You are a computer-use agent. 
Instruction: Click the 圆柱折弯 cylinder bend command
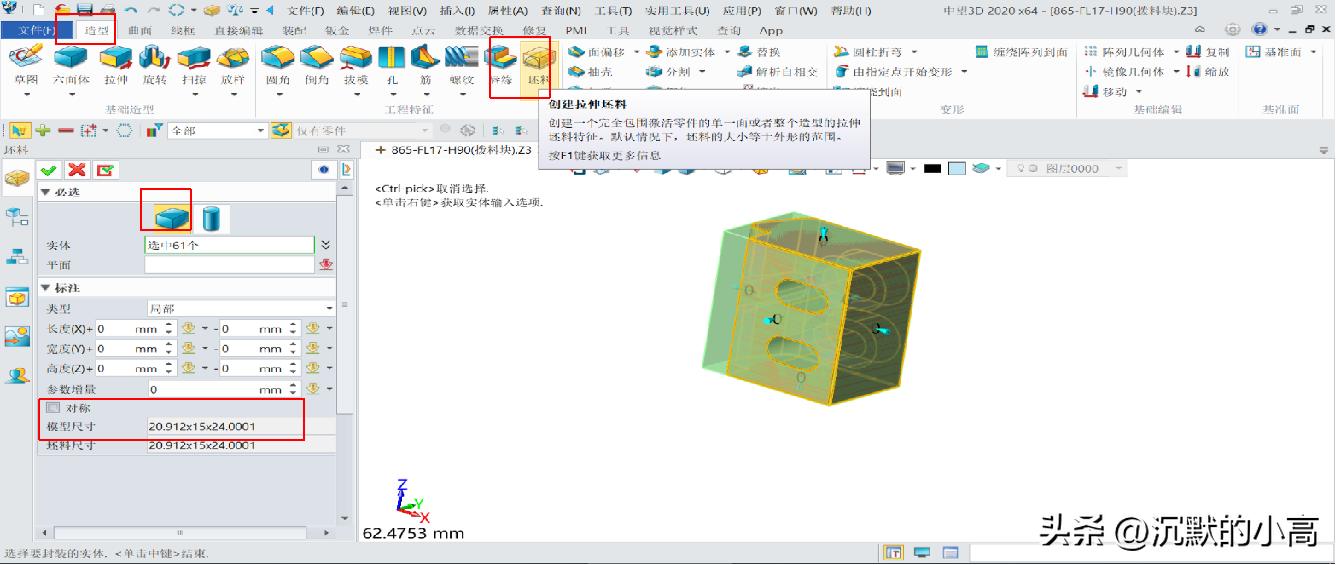click(x=867, y=52)
